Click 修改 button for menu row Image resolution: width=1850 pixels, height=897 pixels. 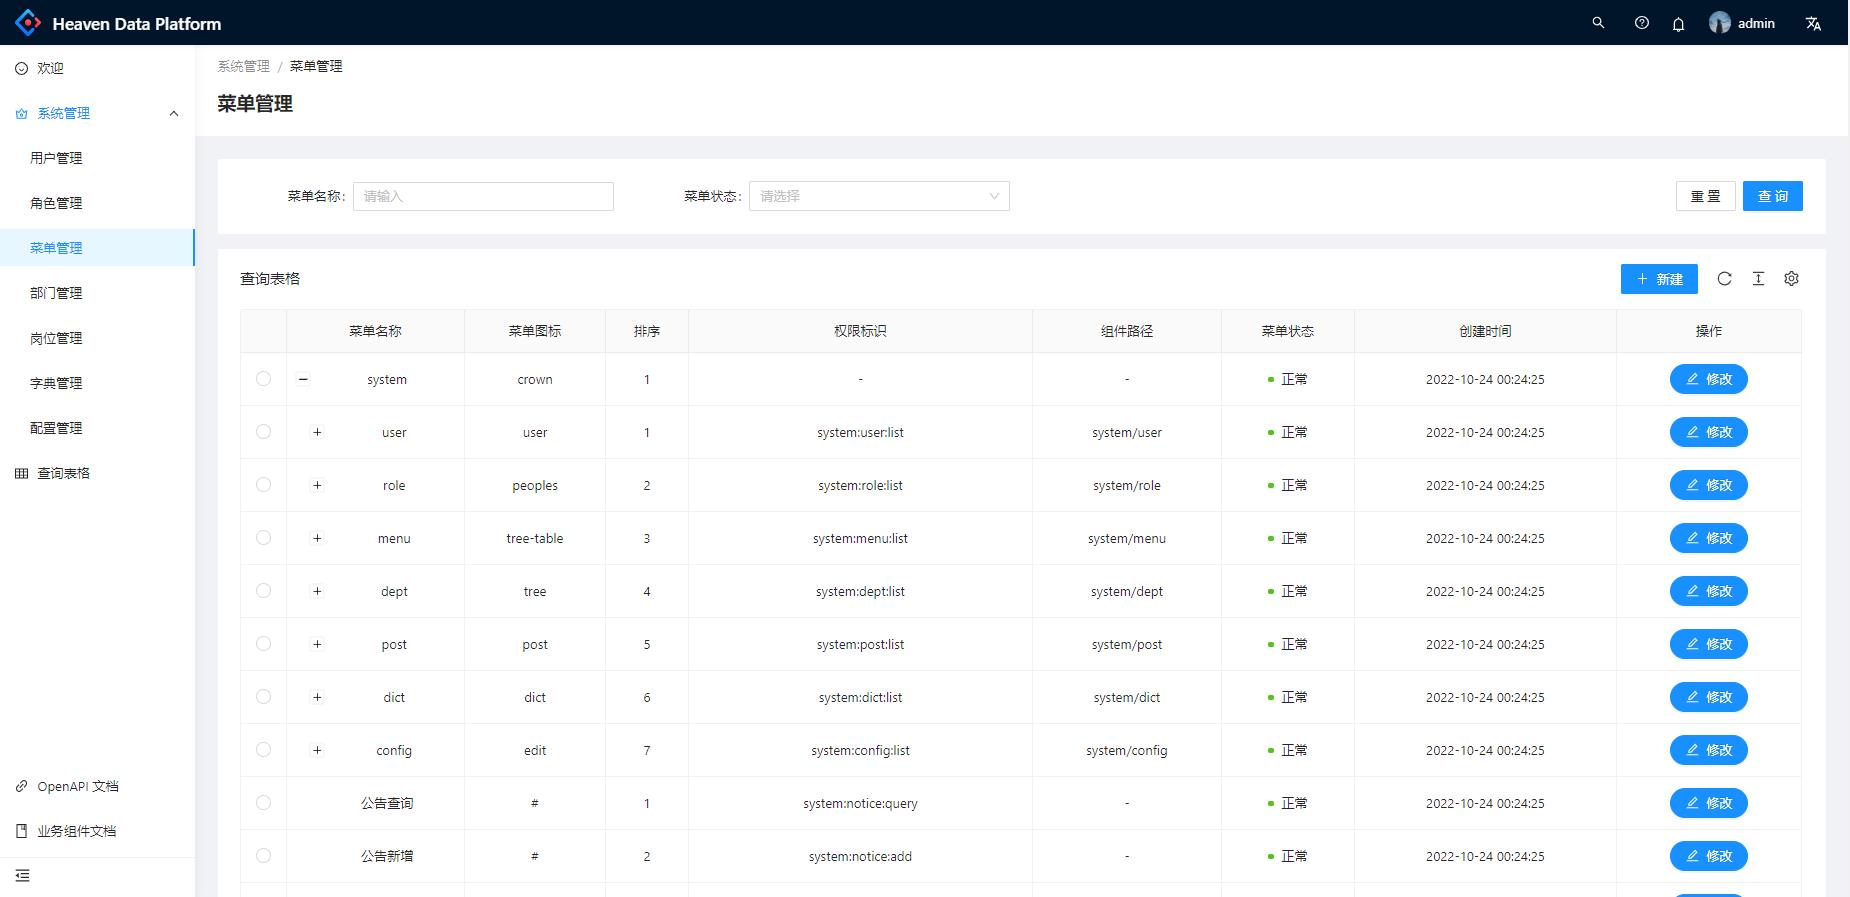point(1708,538)
